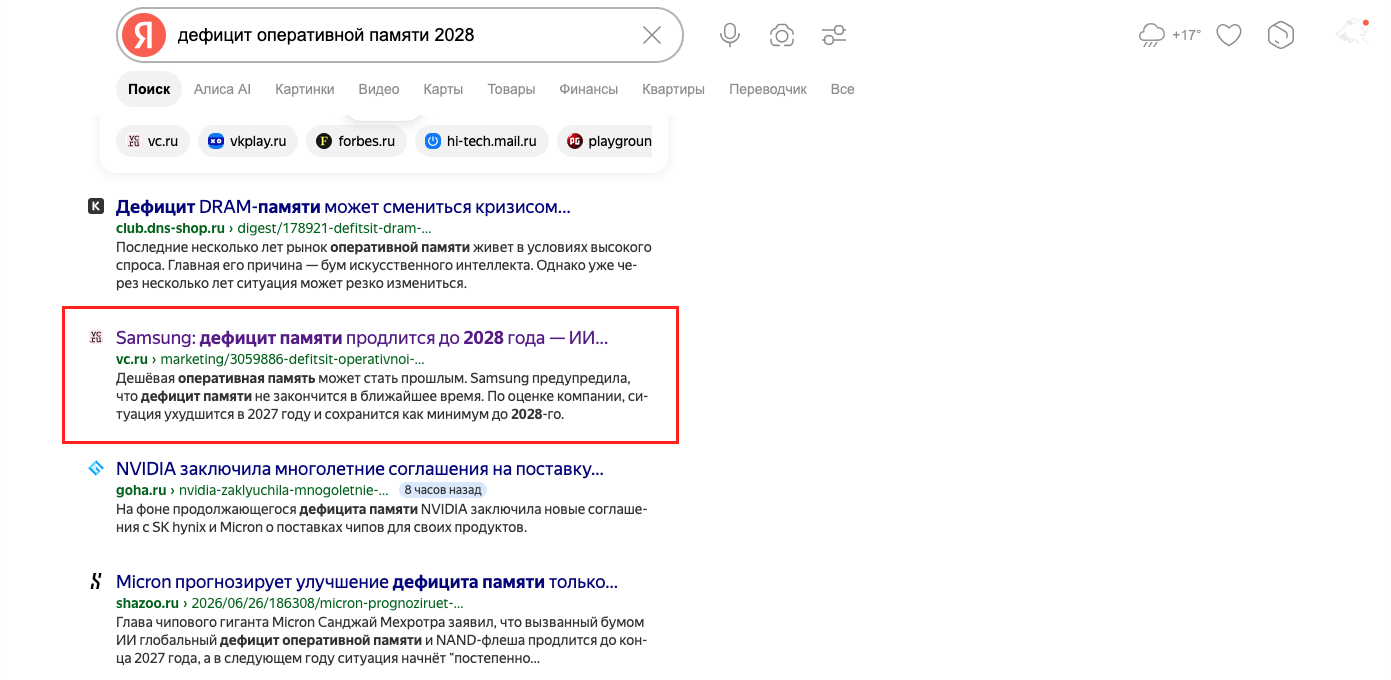Filter results by the hi-tech.mail.ru chip
This screenshot has height=680, width=1391.
(x=482, y=141)
